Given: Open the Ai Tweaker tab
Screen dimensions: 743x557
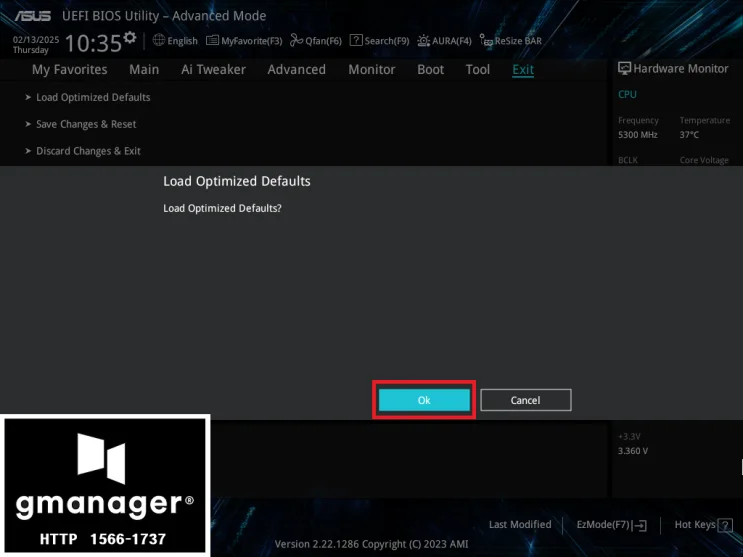Looking at the screenshot, I should click(213, 70).
